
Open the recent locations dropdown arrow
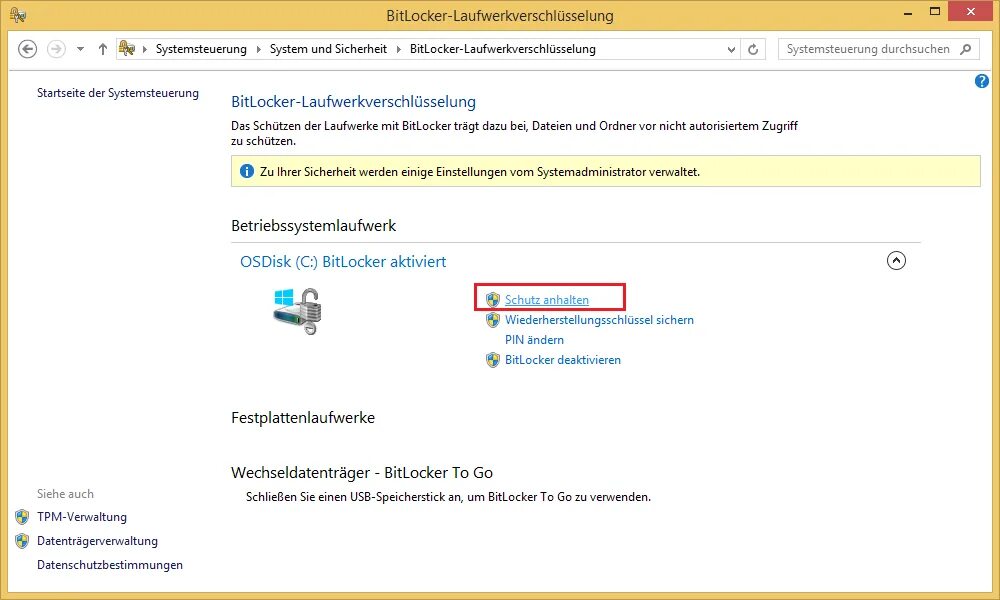(80, 49)
